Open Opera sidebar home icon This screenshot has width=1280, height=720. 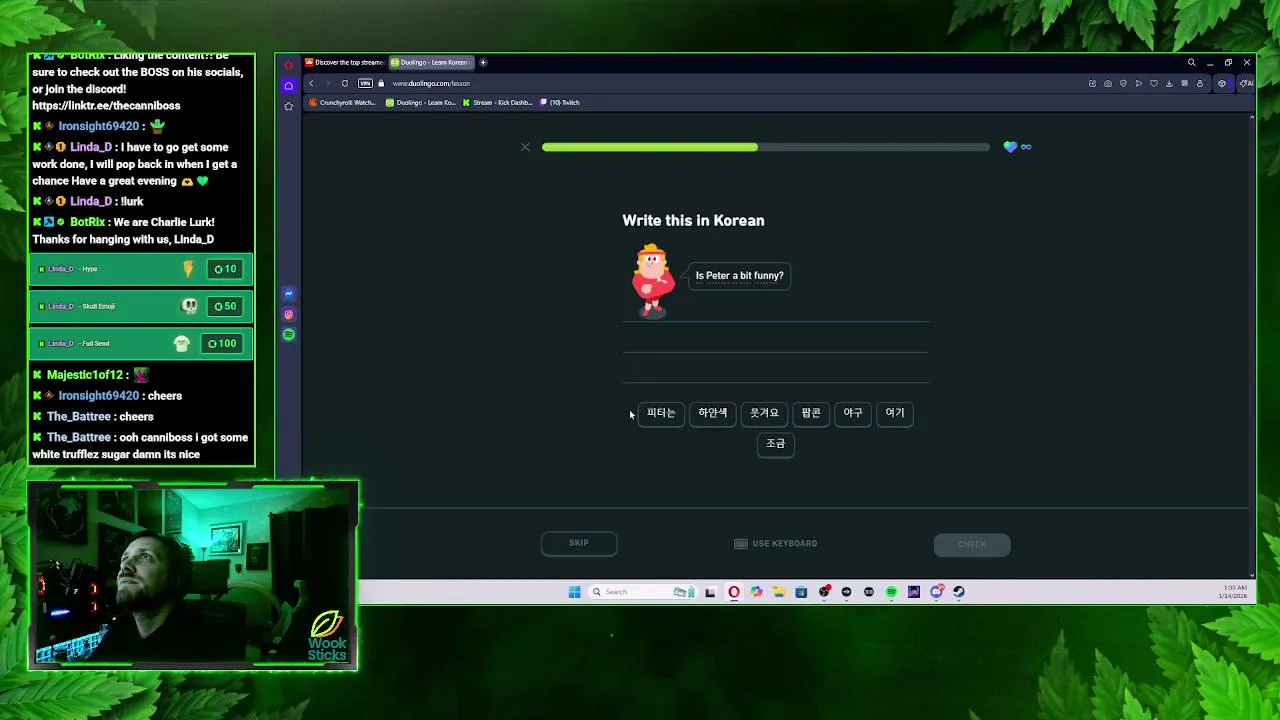click(x=289, y=85)
